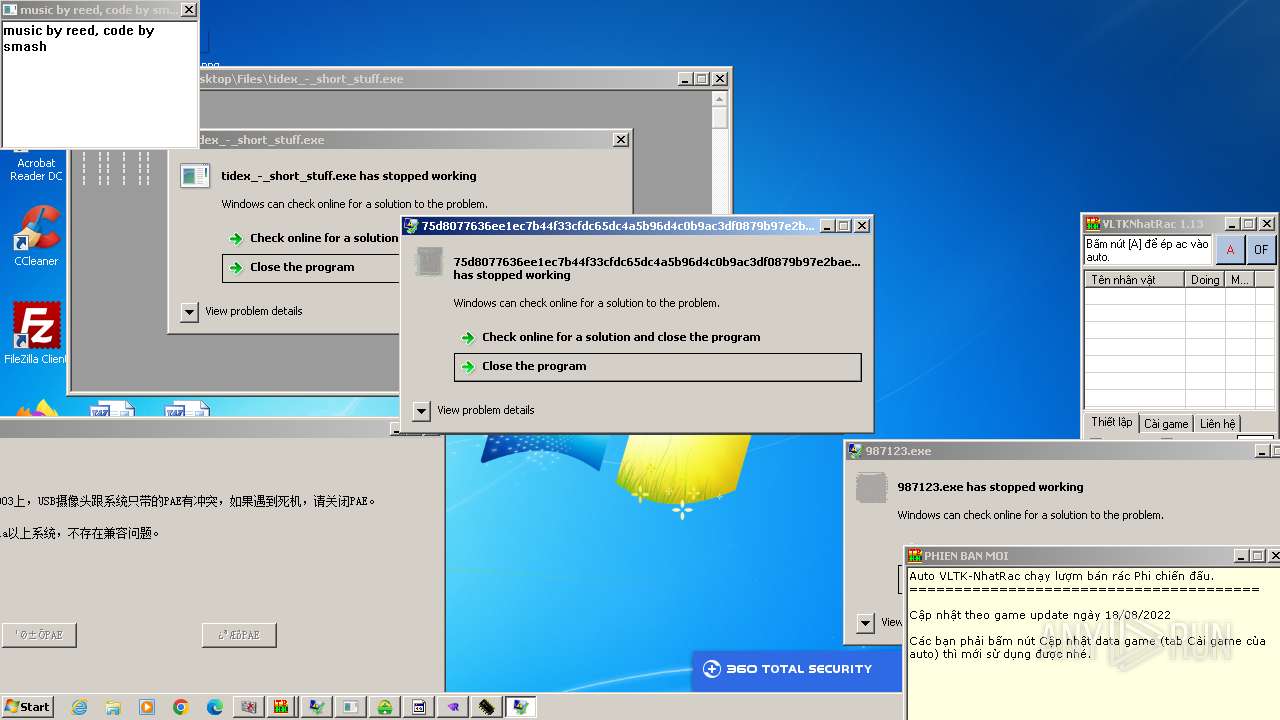The width and height of the screenshot is (1280, 720).
Task: Click the grey program icon in 75d807 dialog
Action: point(429,262)
